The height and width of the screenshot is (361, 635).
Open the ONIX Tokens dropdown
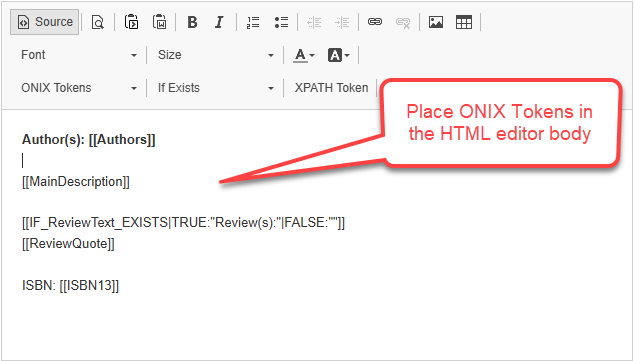coord(79,88)
